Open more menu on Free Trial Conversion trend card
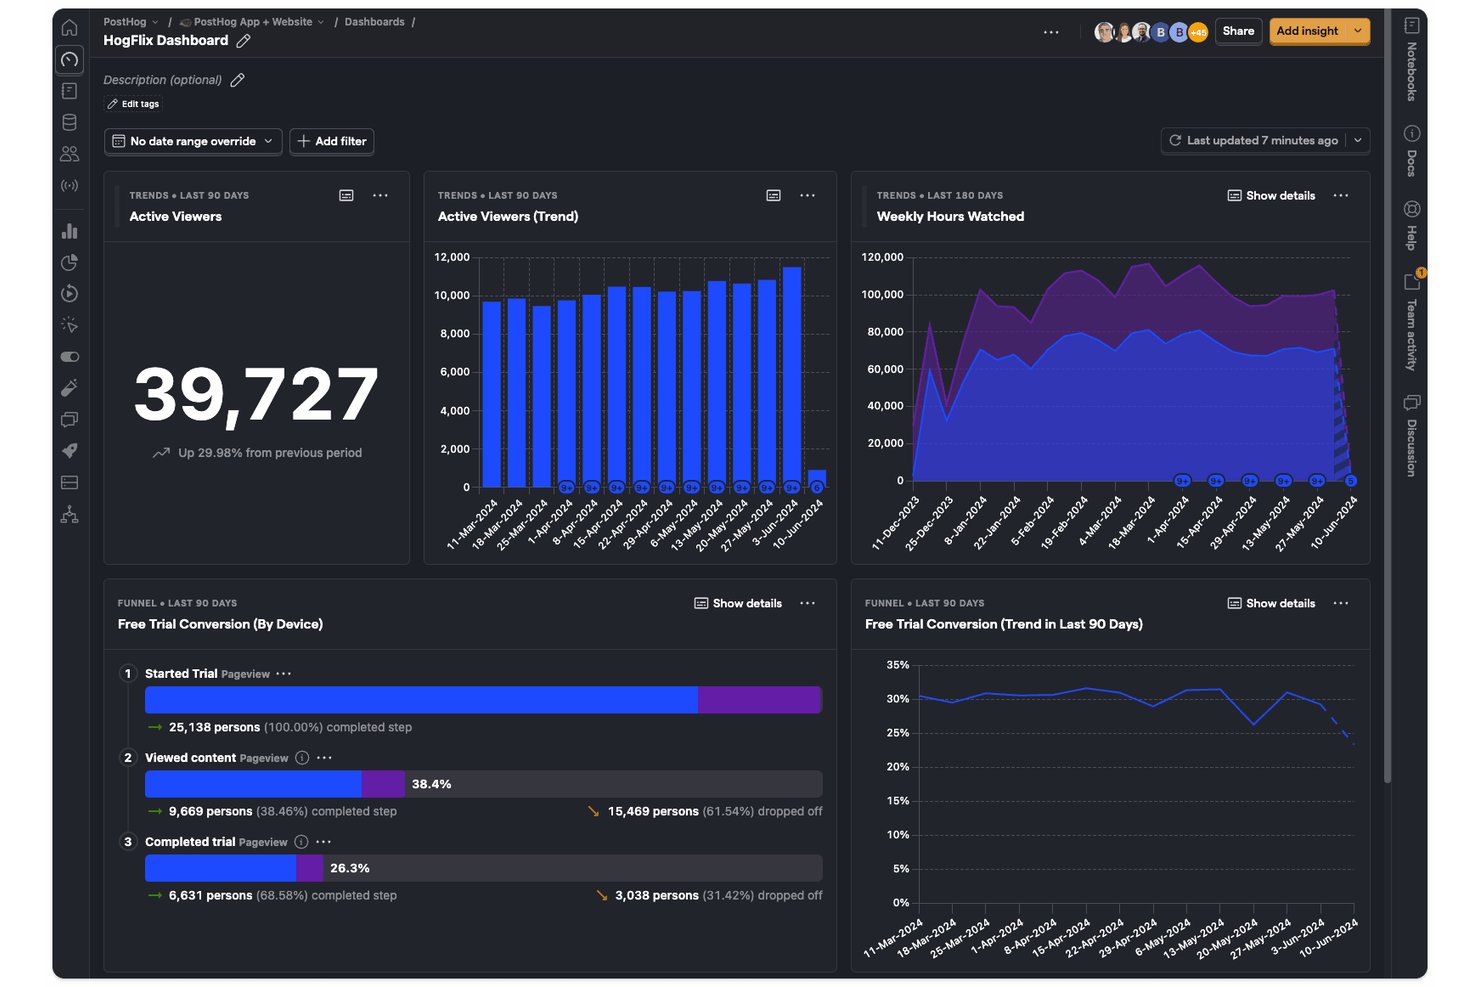 pos(1341,604)
